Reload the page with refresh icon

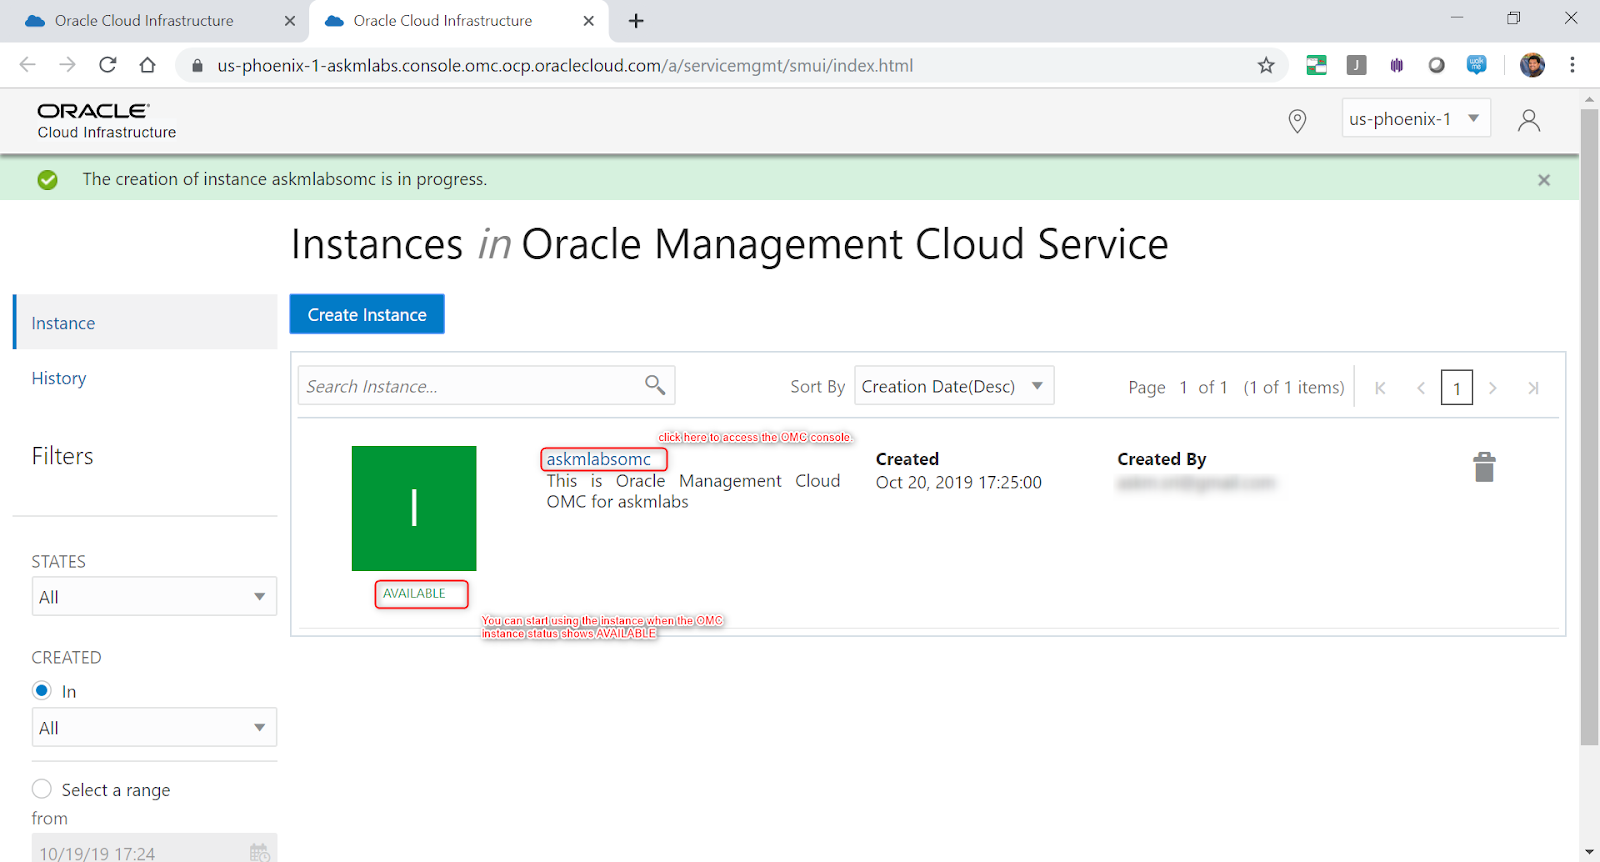coord(107,65)
